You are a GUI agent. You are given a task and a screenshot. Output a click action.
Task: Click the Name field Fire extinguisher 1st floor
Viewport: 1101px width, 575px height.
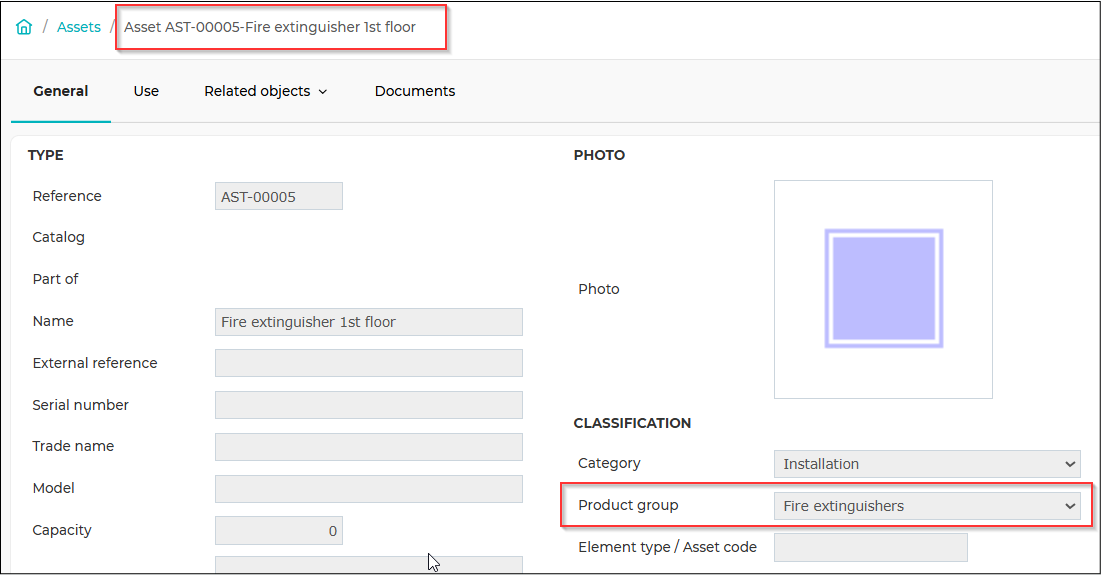pyautogui.click(x=369, y=322)
